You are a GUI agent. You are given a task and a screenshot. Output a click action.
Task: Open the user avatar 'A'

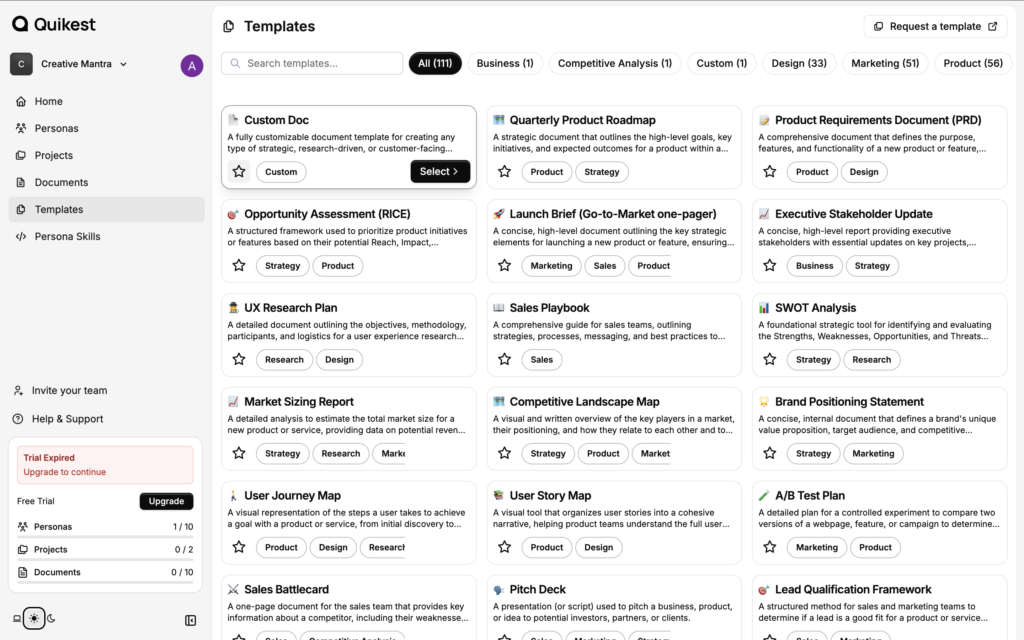coord(191,66)
